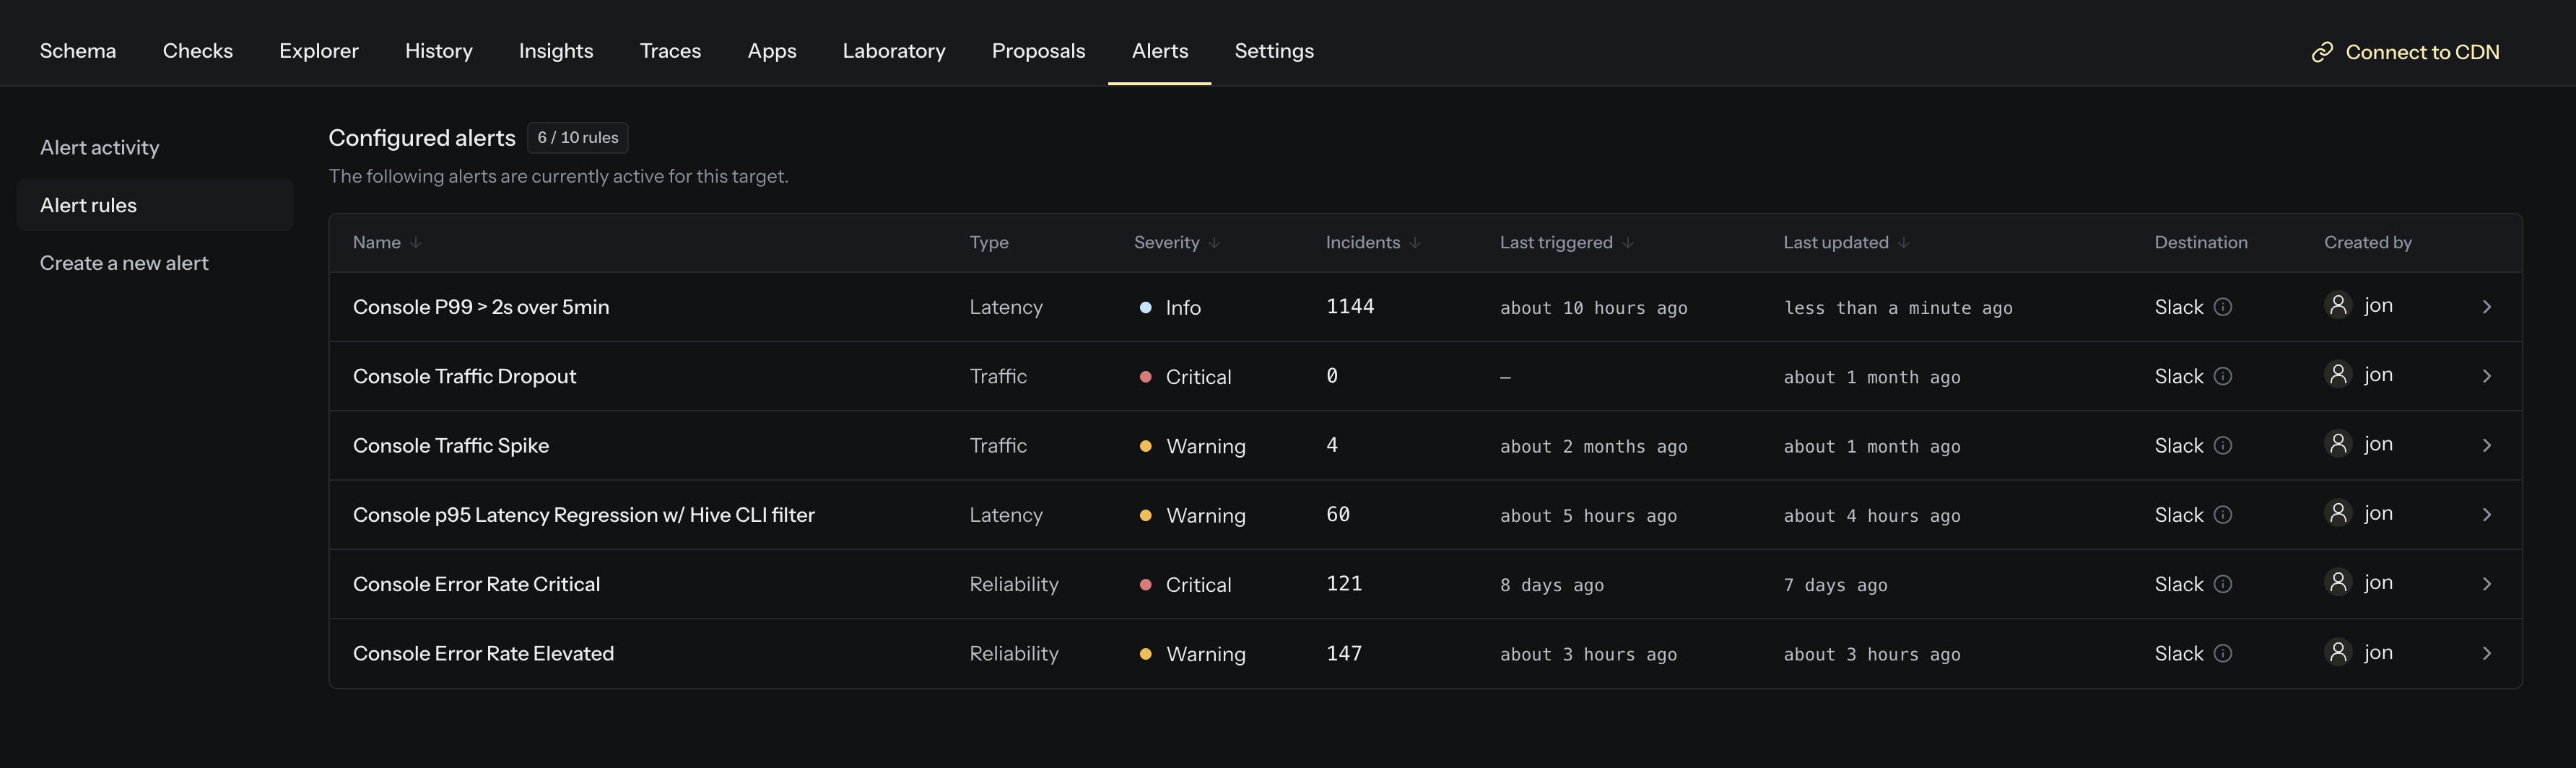Click the link icon beside Connect to CDN
Viewport: 2576px width, 768px height.
click(x=2322, y=52)
